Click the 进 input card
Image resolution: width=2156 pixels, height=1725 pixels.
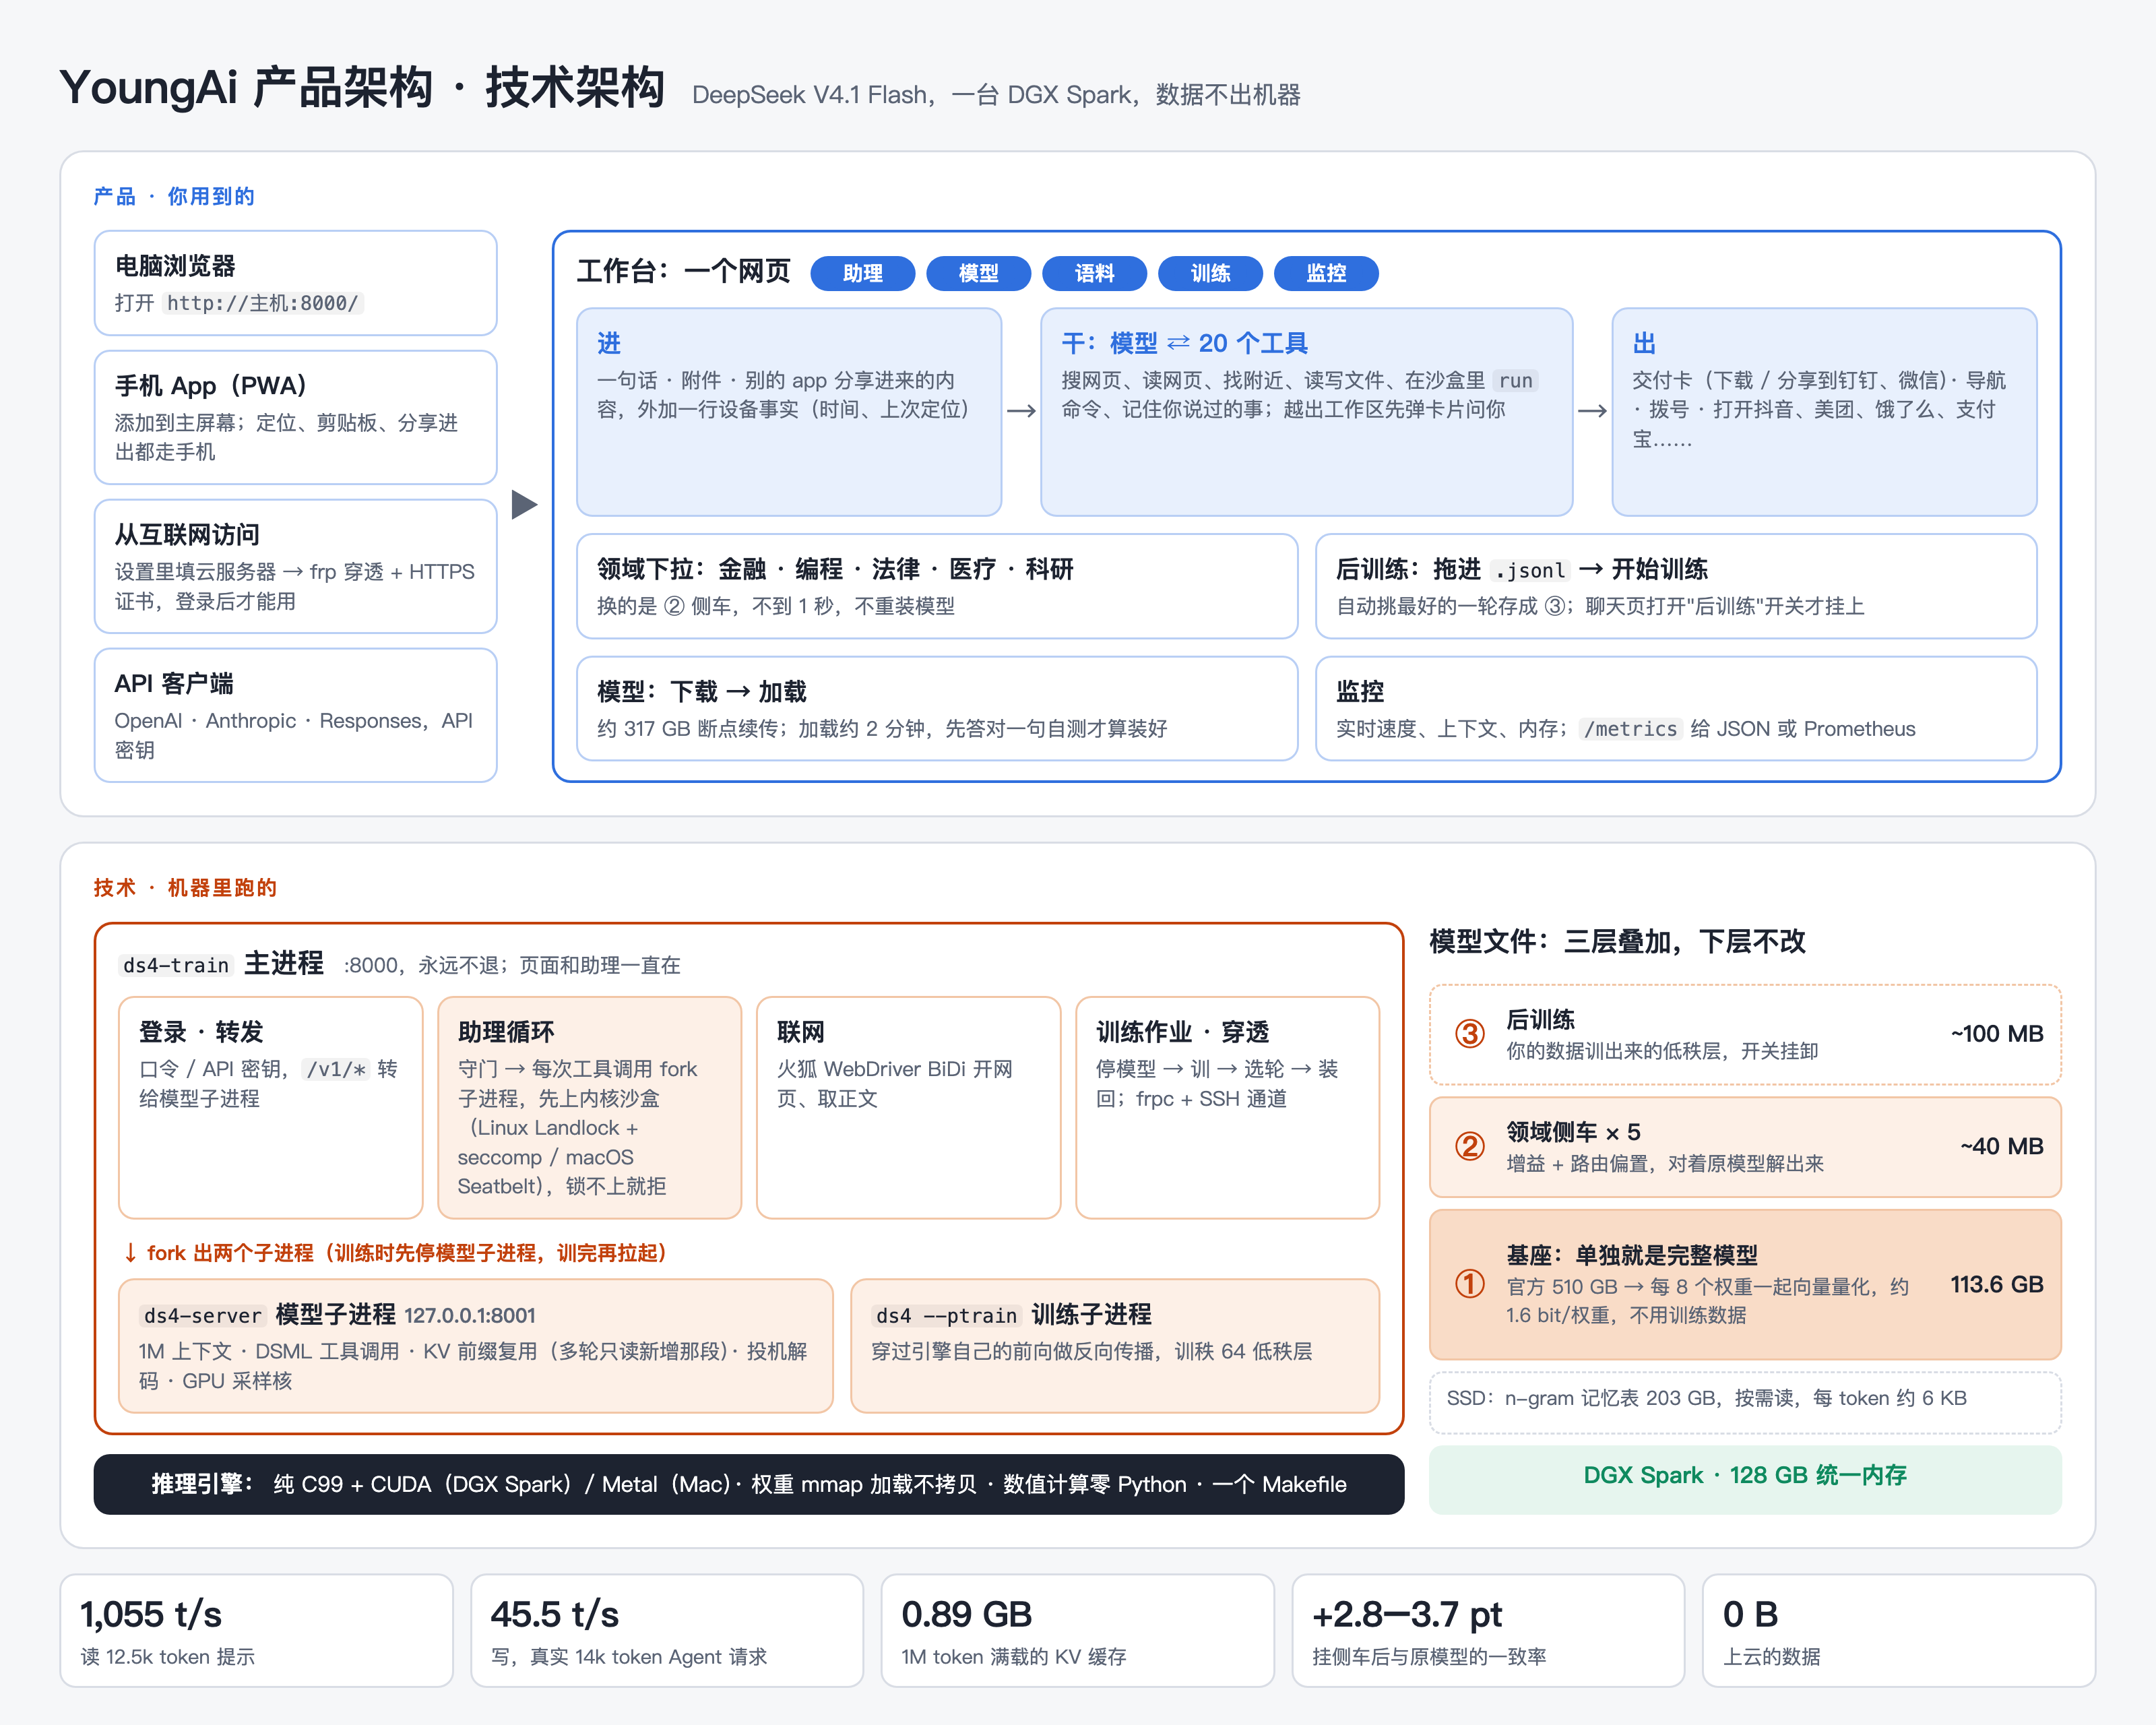point(789,412)
